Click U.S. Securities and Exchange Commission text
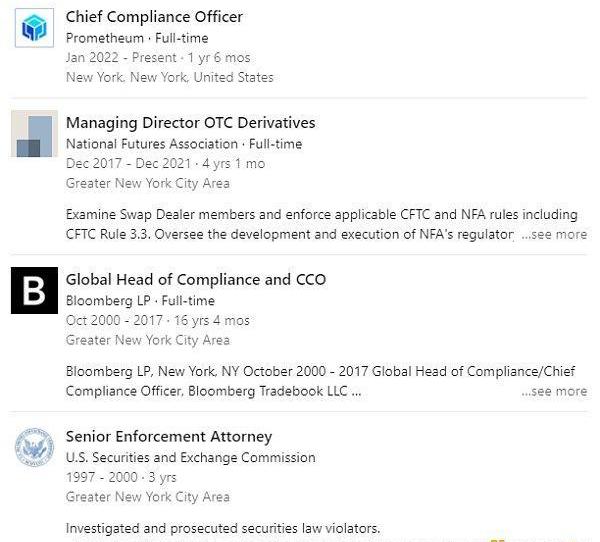The image size is (600, 542). point(190,457)
